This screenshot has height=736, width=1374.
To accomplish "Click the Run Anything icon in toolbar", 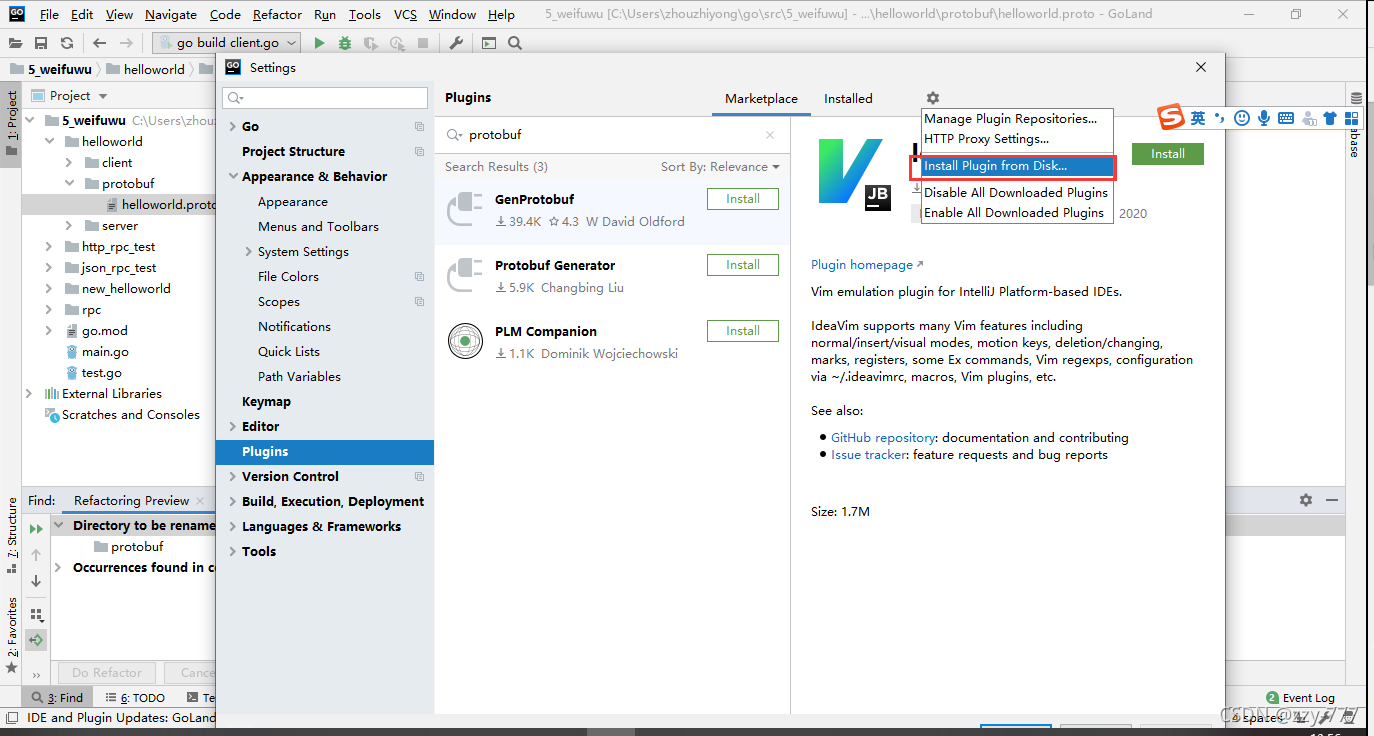I will [489, 43].
